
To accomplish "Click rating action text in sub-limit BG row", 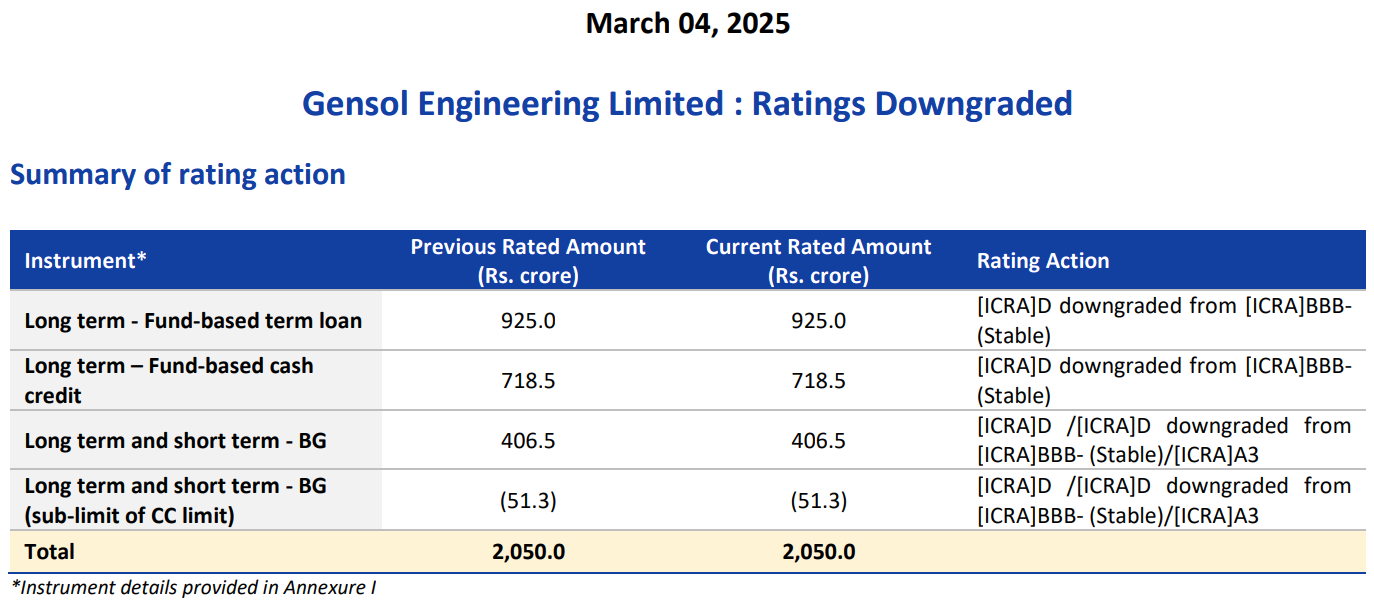I will click(1164, 501).
